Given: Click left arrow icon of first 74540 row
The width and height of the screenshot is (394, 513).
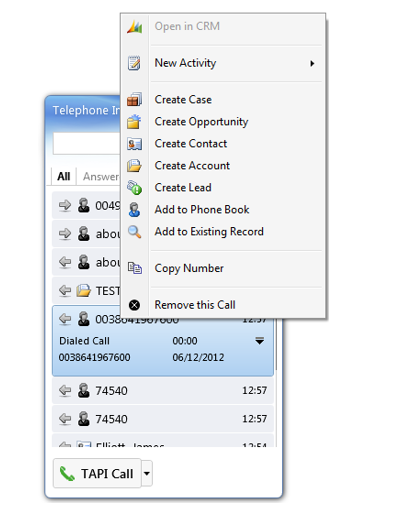Looking at the screenshot, I should coord(65,390).
